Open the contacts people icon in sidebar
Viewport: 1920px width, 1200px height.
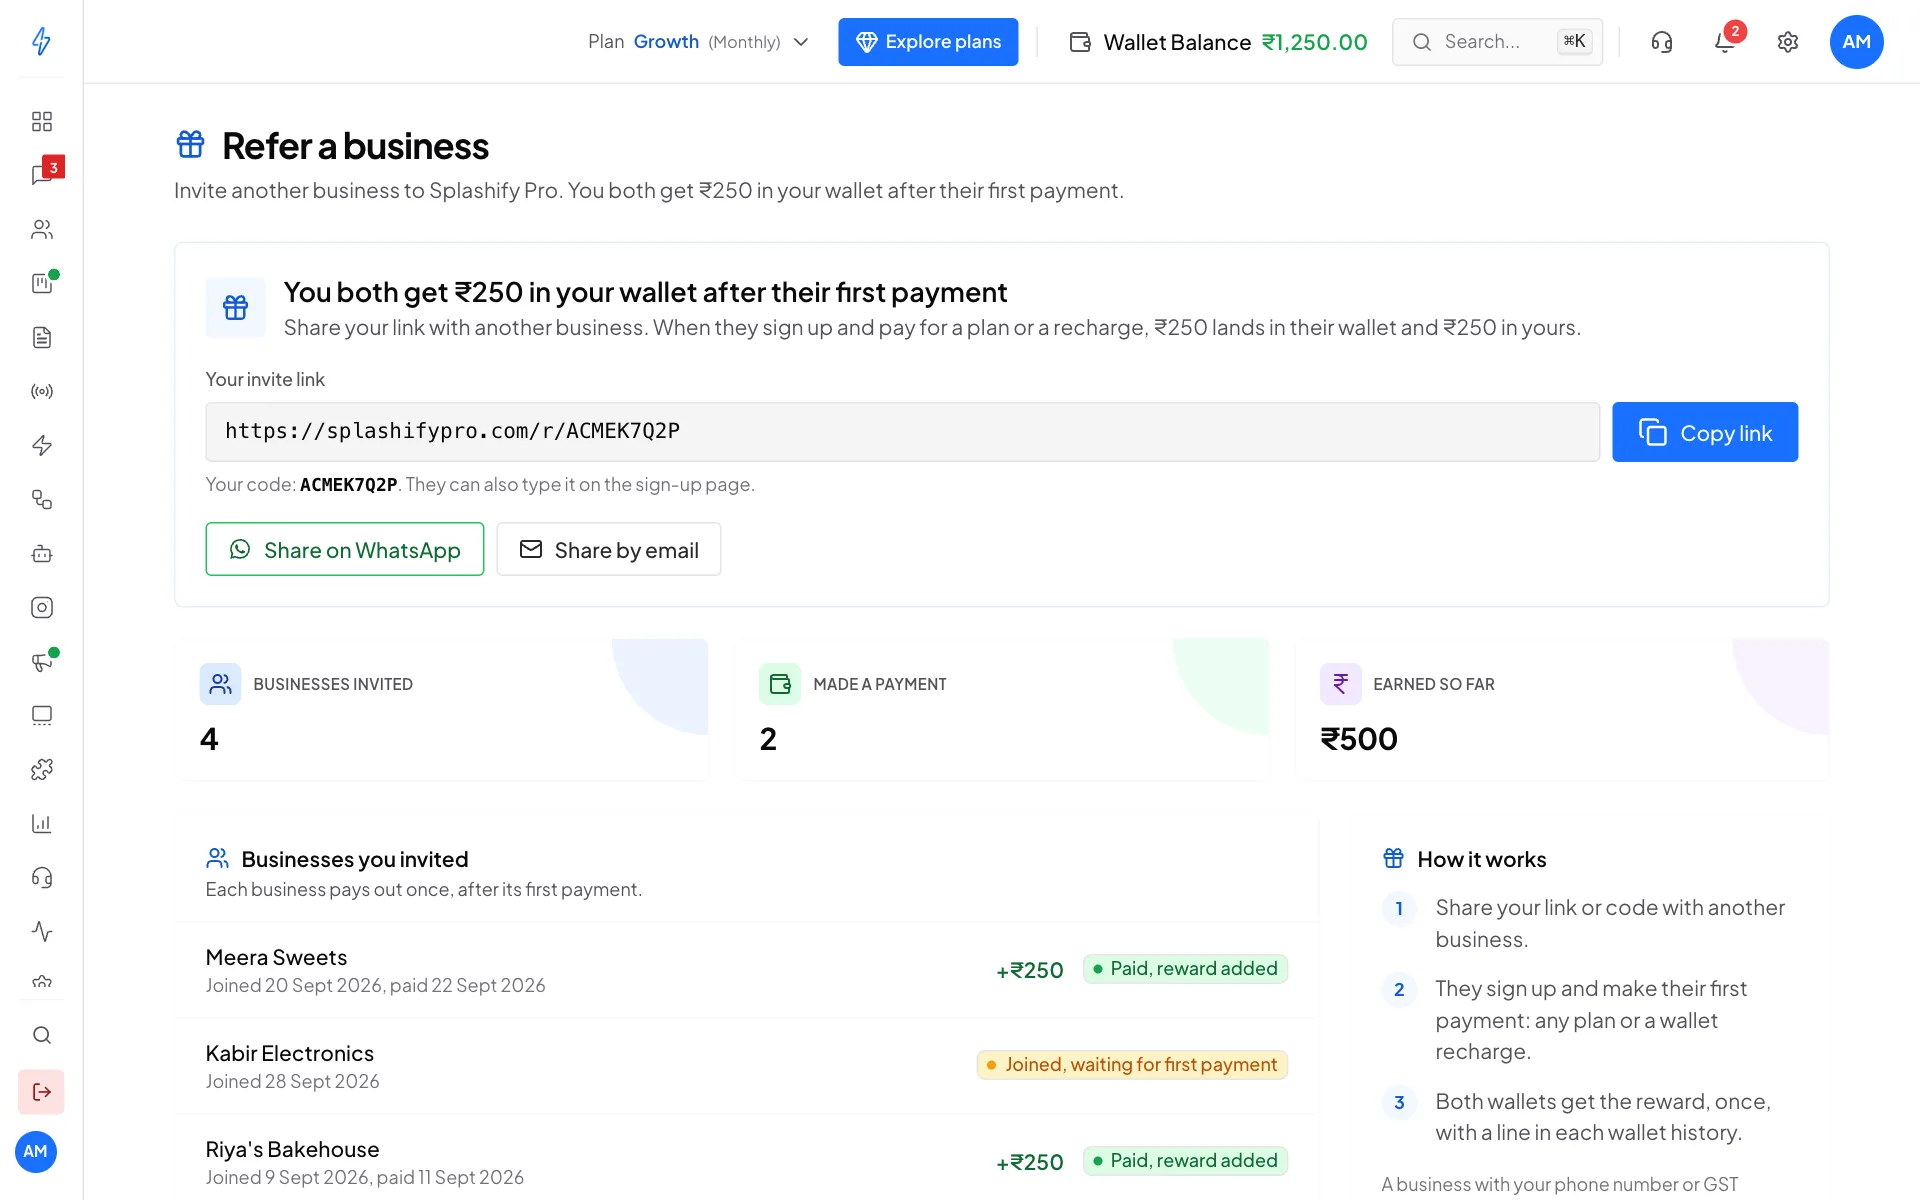coord(41,229)
